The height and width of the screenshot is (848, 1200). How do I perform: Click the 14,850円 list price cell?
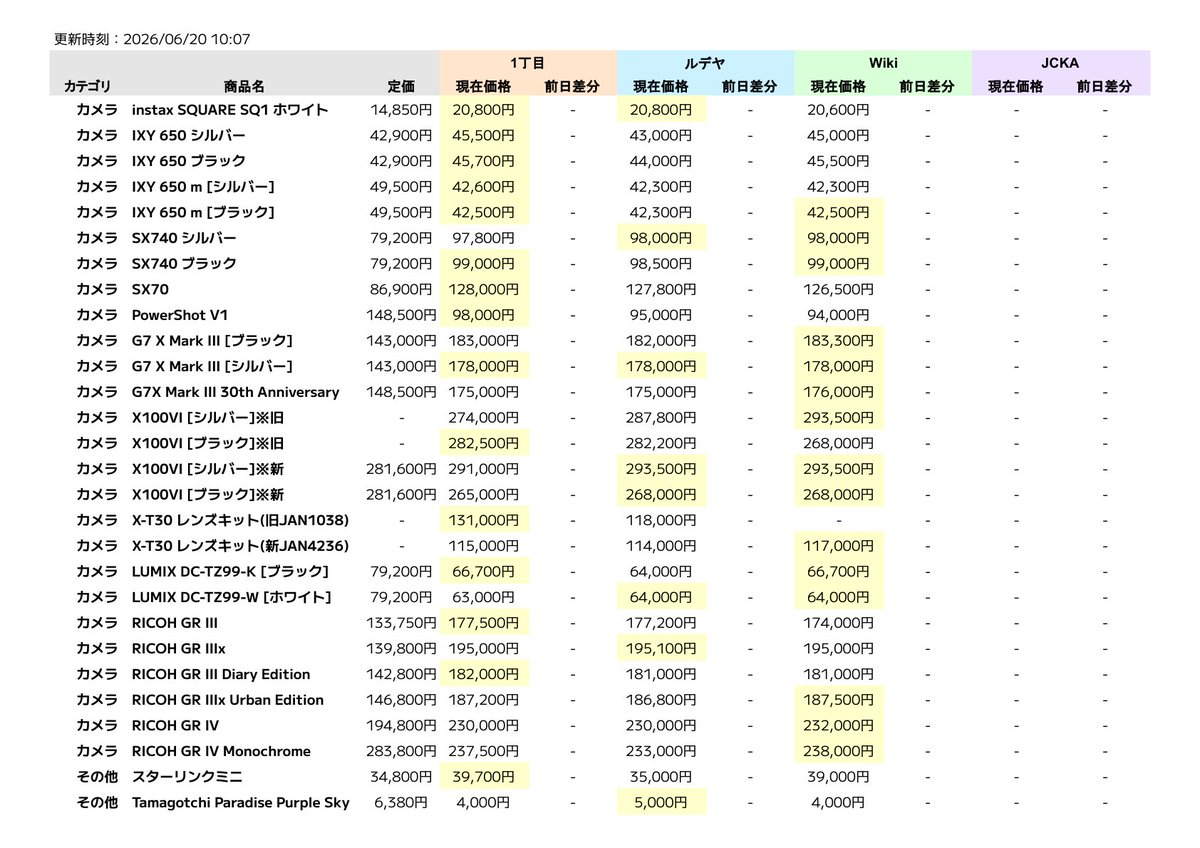click(402, 109)
